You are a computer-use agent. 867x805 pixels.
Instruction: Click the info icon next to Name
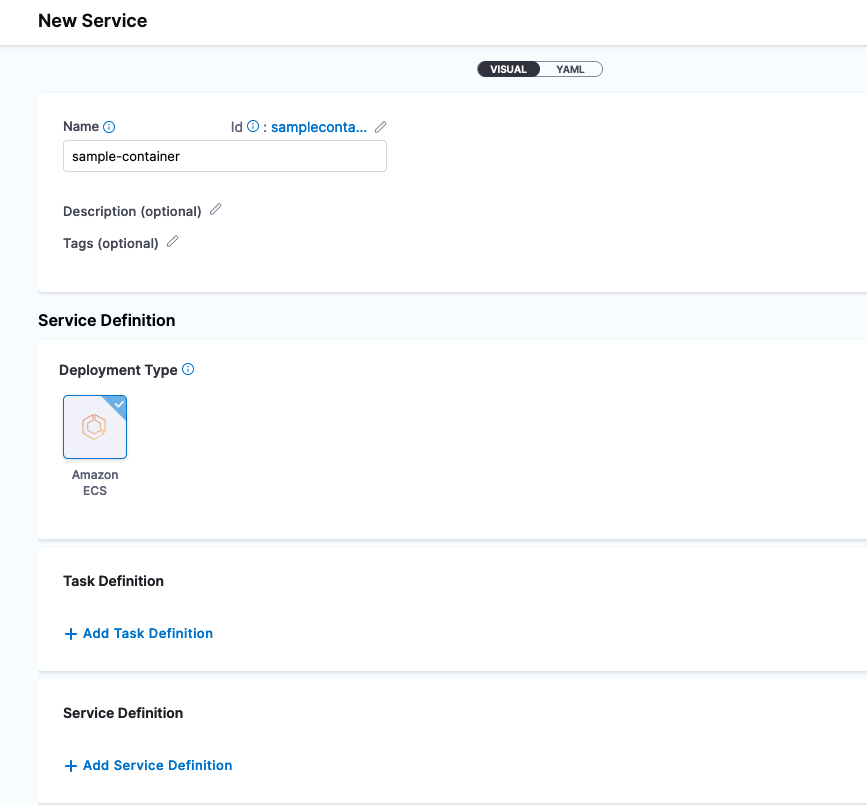110,127
